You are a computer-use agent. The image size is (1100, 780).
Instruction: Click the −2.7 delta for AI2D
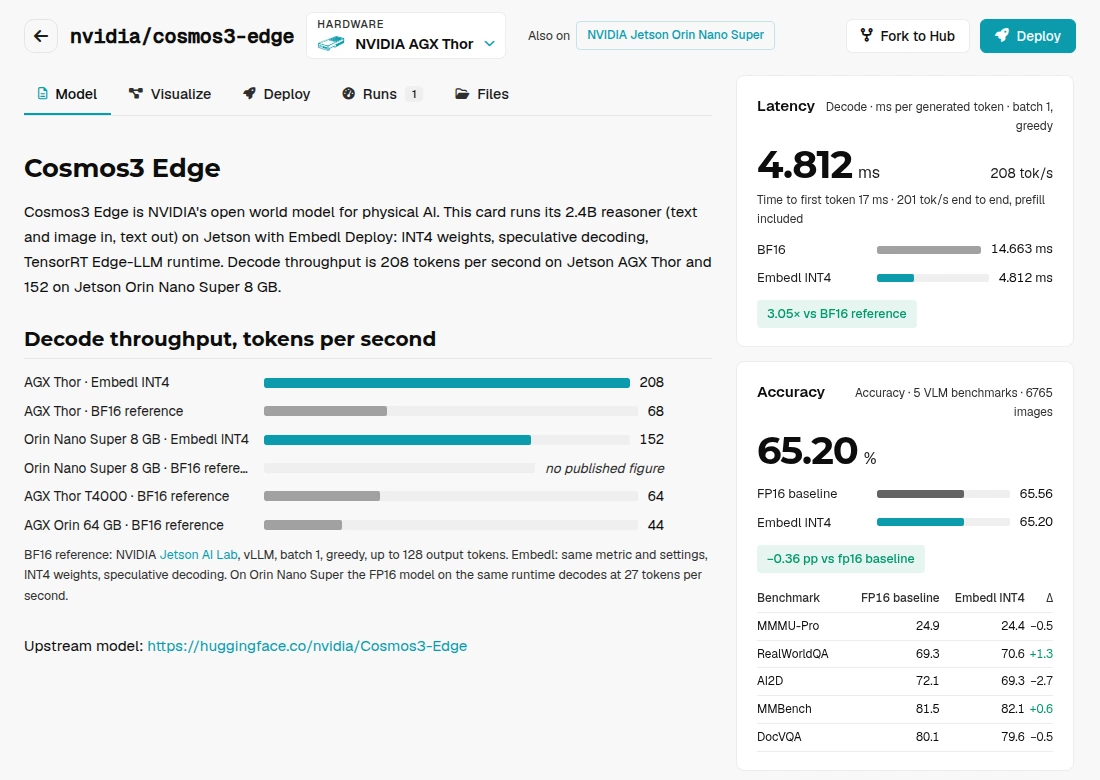[1041, 681]
